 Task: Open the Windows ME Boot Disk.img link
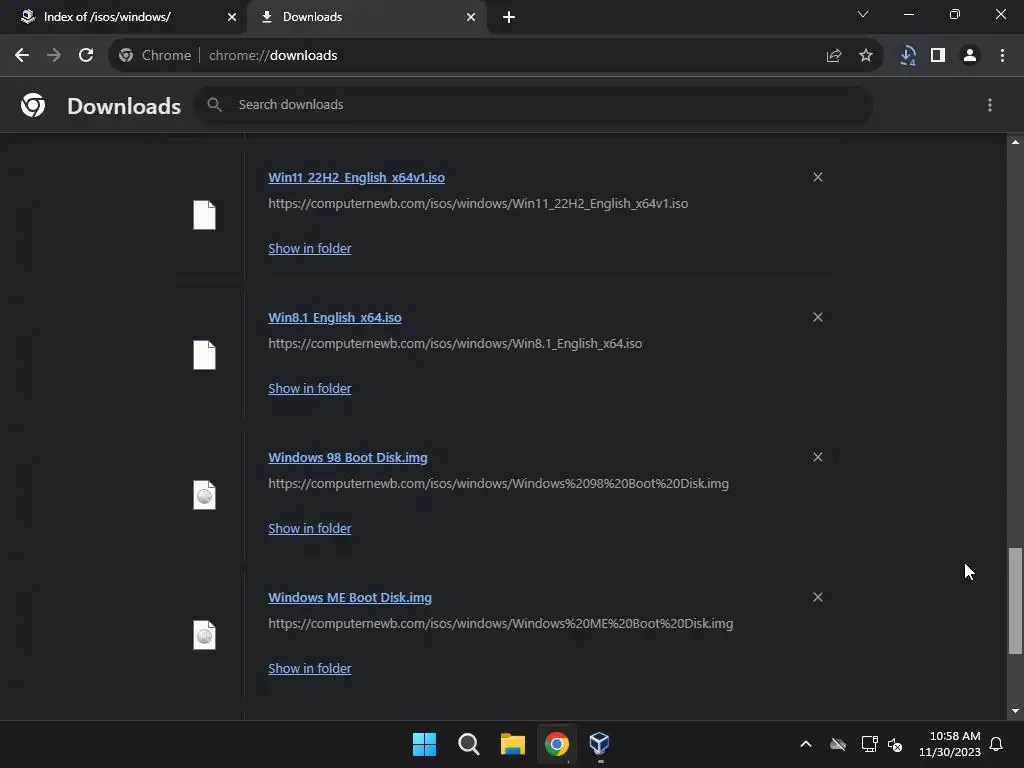point(350,598)
